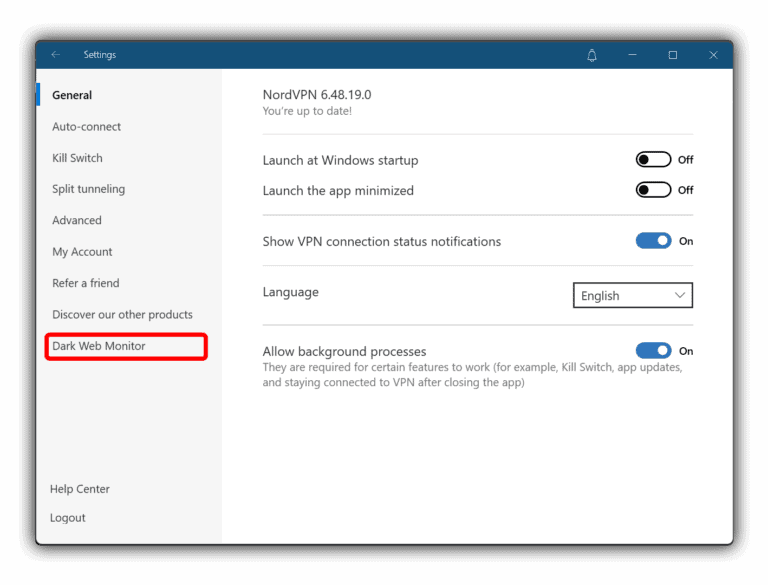768x585 pixels.
Task: Select Advanced in the sidebar
Action: point(77,221)
